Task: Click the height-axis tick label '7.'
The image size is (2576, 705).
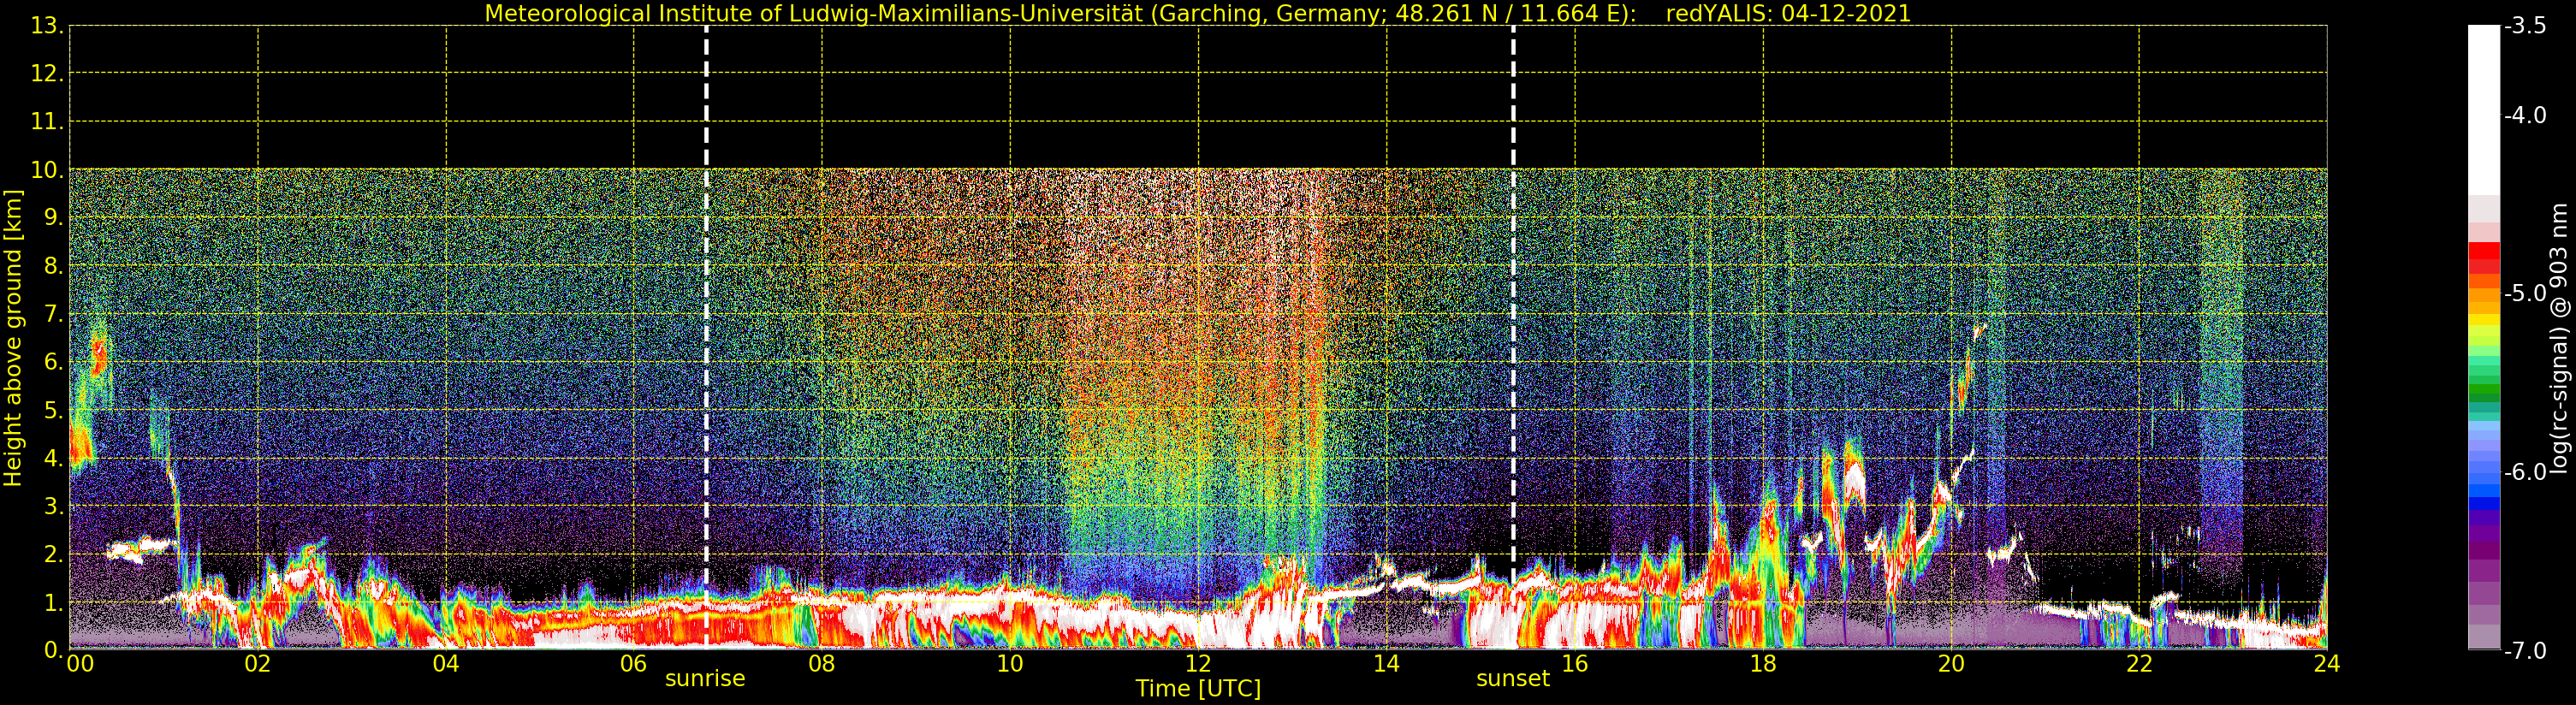Action: tap(54, 314)
